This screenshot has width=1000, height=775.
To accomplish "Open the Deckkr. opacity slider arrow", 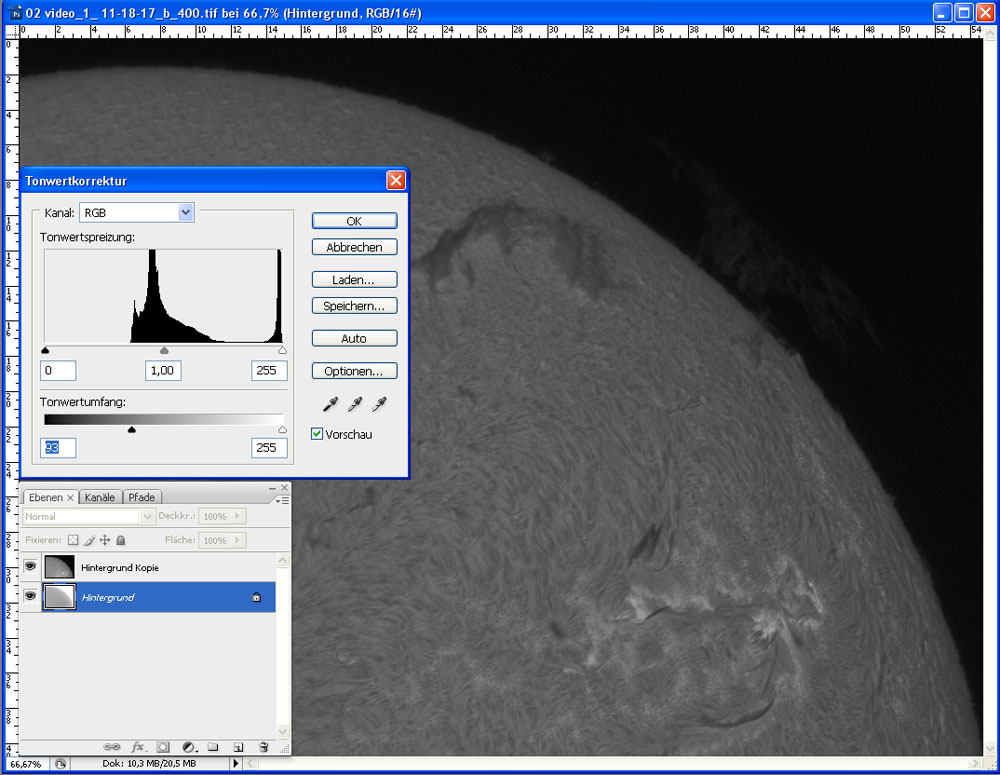I will (x=237, y=516).
